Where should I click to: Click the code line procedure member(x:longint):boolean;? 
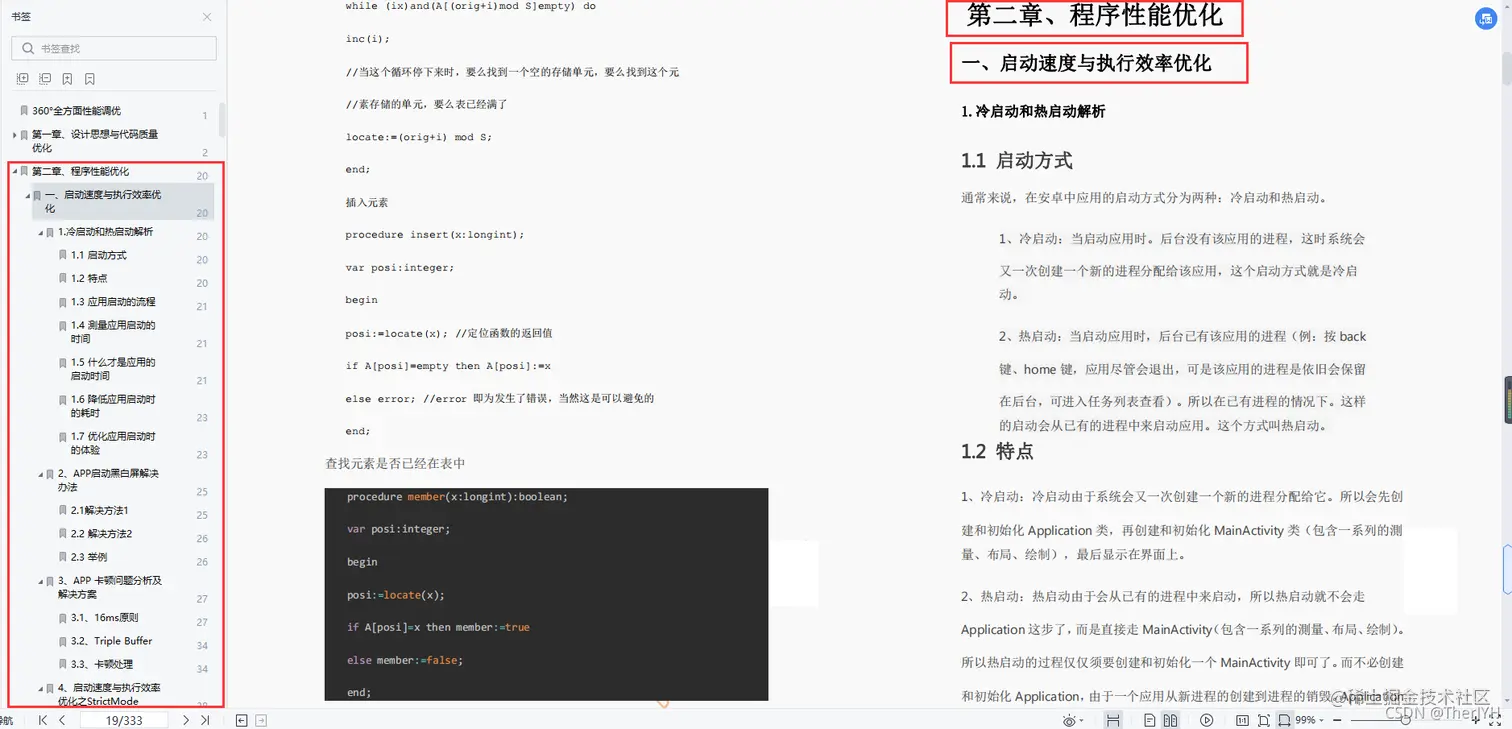[457, 497]
